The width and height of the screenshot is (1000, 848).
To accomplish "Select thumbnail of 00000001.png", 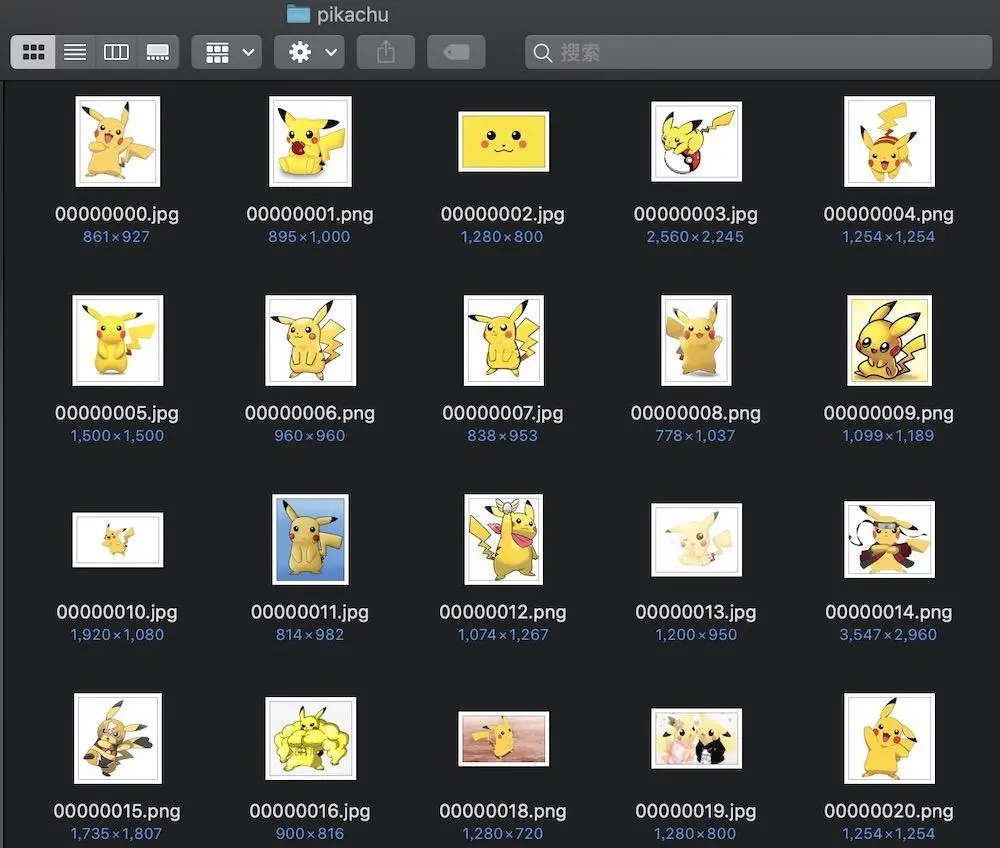I will point(310,142).
